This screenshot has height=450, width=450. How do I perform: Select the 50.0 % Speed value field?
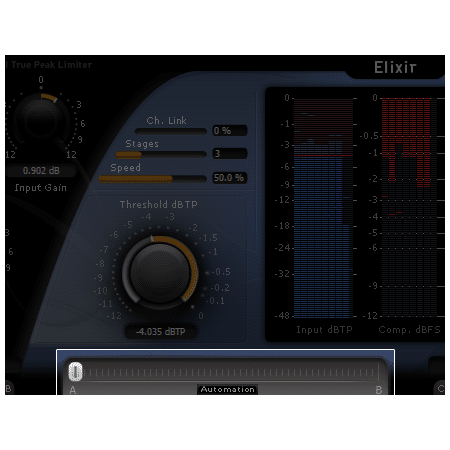(230, 178)
